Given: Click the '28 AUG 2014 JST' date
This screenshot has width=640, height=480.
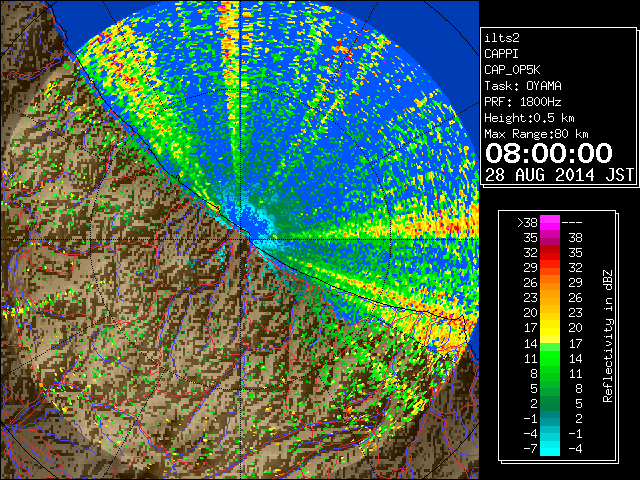Looking at the screenshot, I should (559, 175).
